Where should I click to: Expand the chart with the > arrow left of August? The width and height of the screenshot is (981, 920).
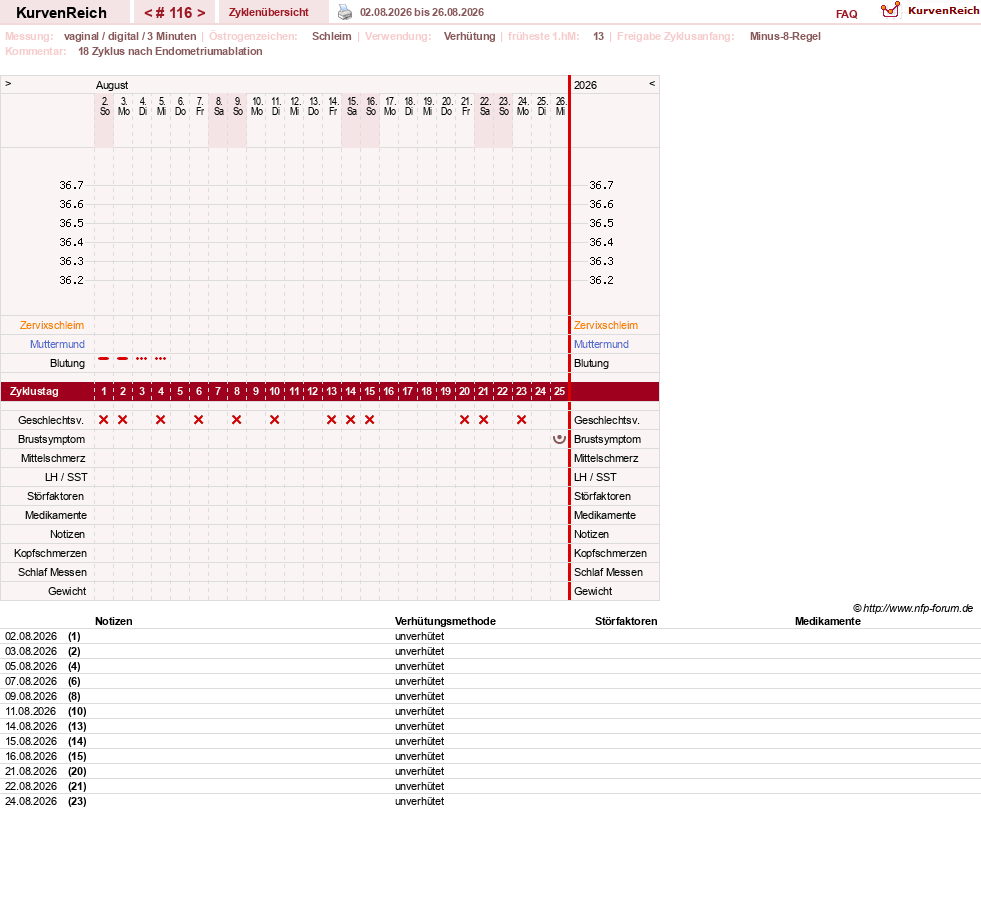click(x=8, y=83)
